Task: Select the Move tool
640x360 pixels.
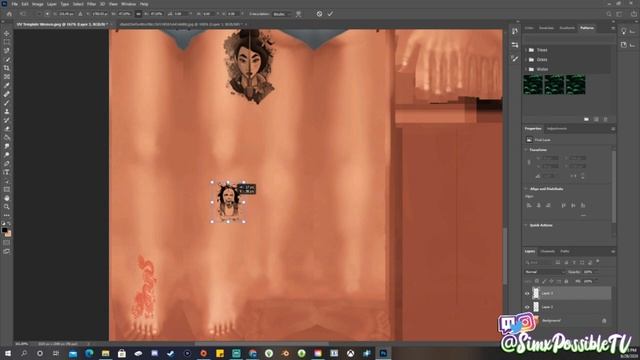Action: tap(7, 33)
